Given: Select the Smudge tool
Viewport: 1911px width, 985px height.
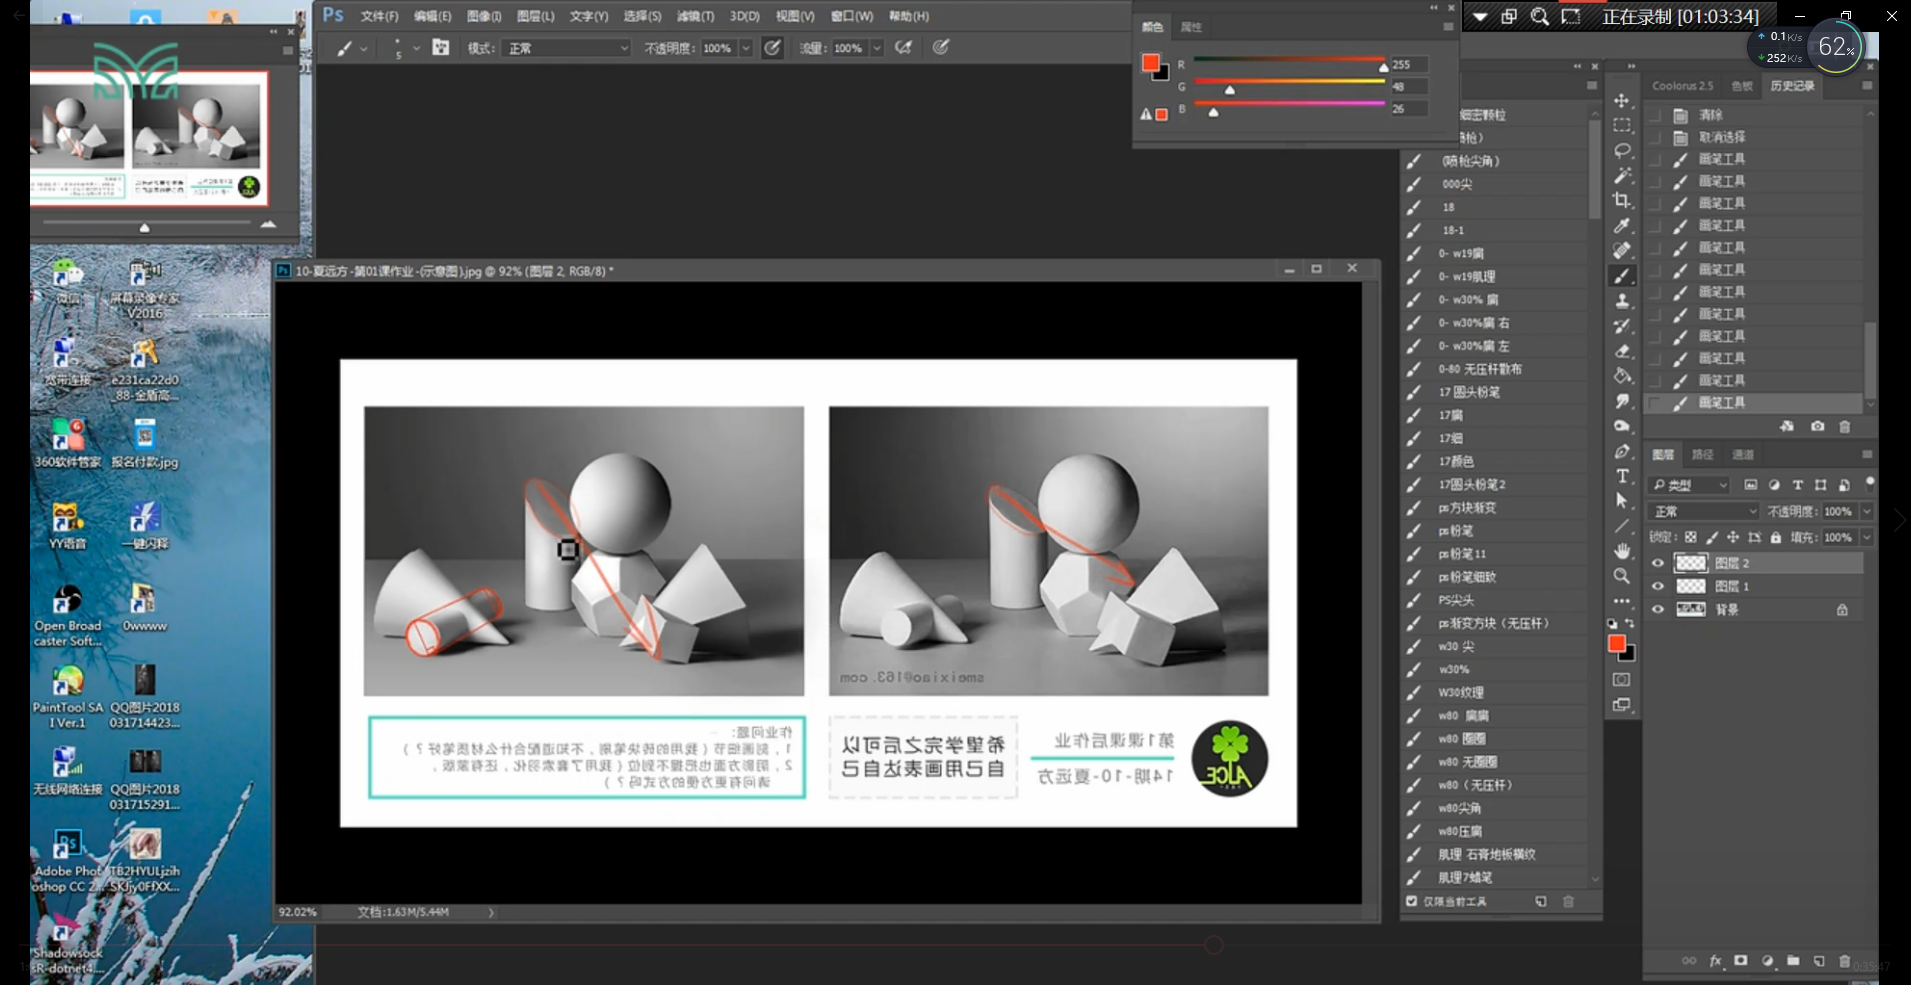Looking at the screenshot, I should (1622, 401).
